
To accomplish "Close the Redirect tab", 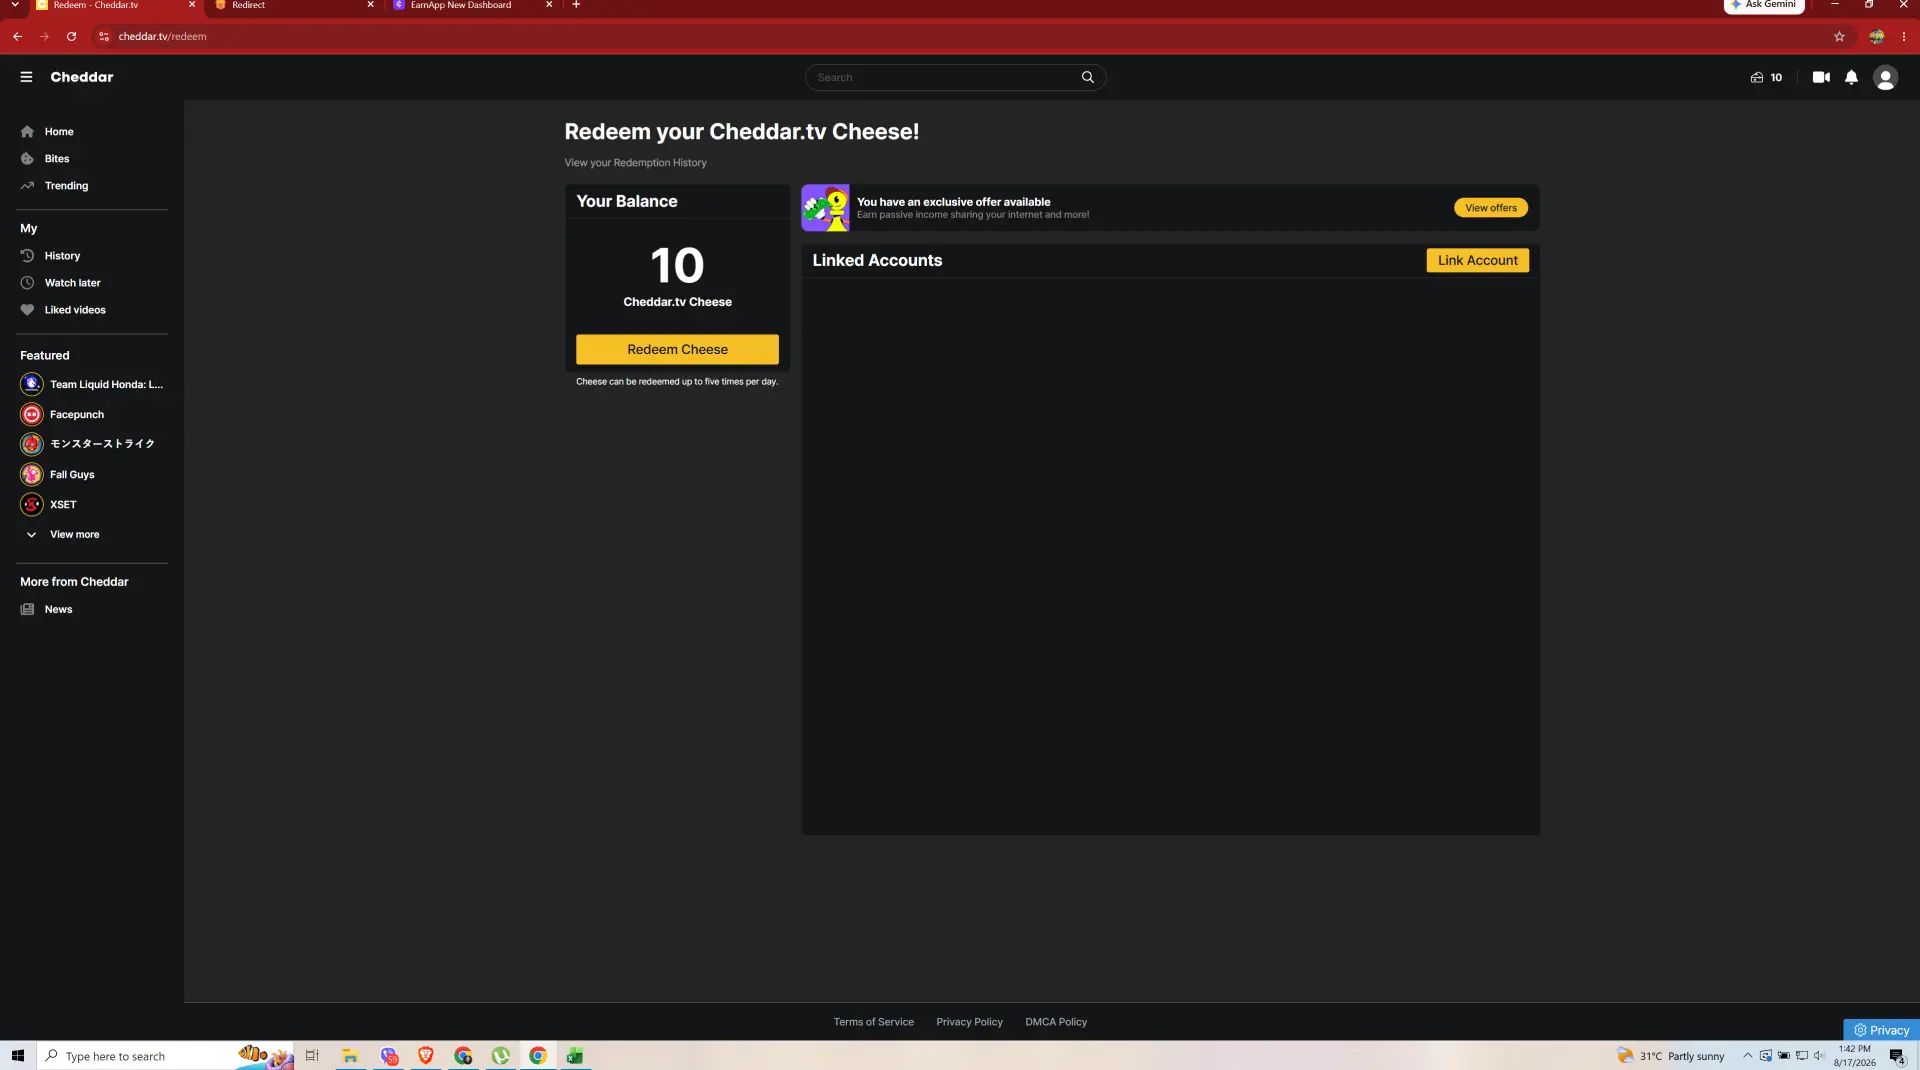I will [x=370, y=5].
